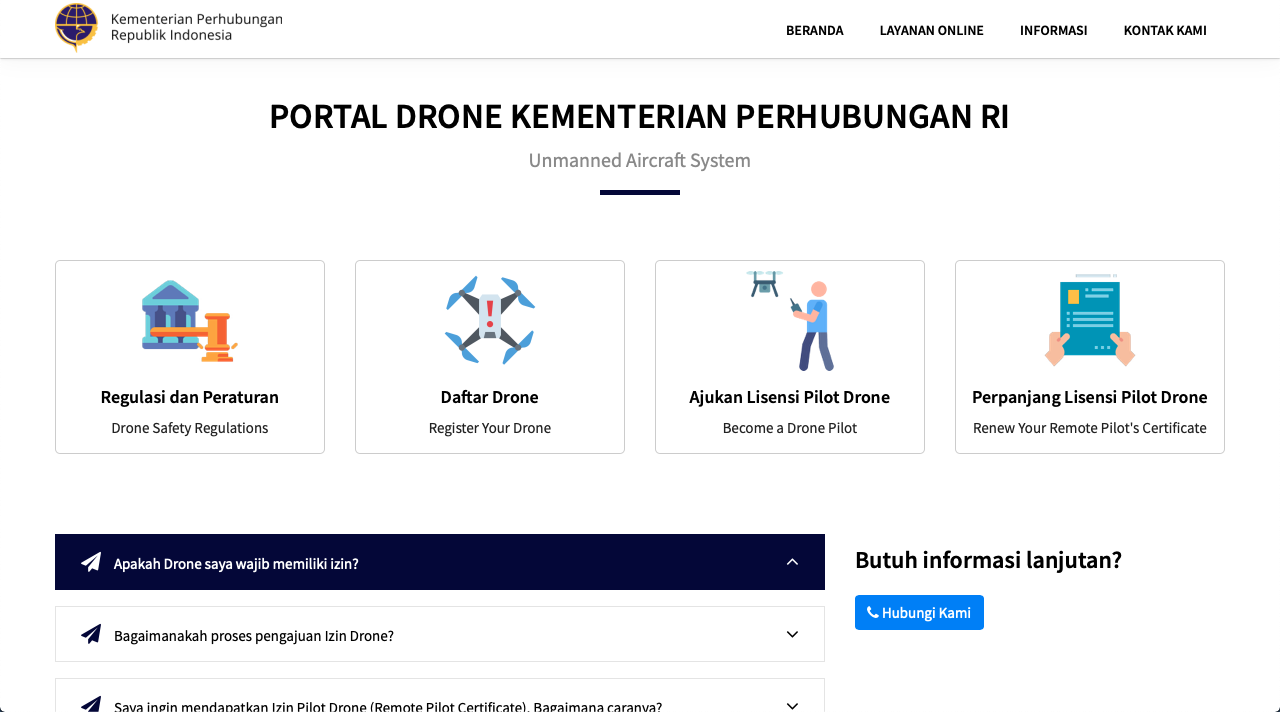Click Kementerian Perhubungan Republik Indonesia brand text

[197, 27]
